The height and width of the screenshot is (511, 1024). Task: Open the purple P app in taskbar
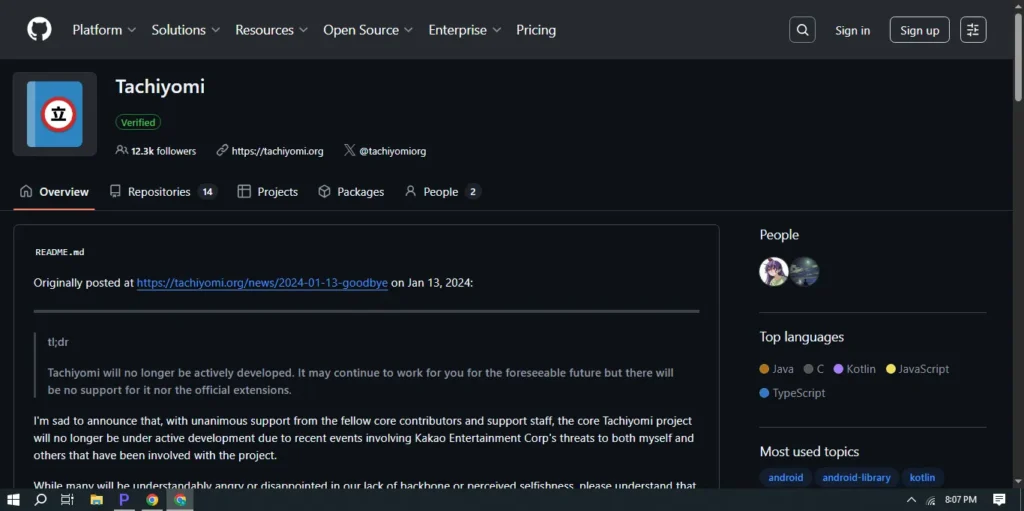click(x=123, y=500)
